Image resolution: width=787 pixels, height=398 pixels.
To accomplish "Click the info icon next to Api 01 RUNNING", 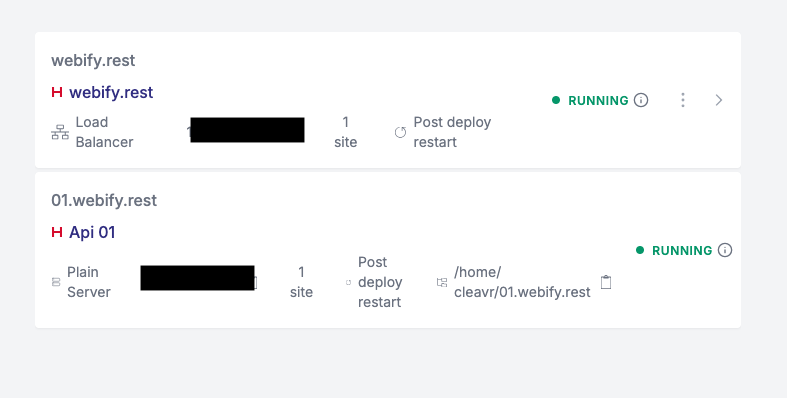I will click(x=725, y=250).
